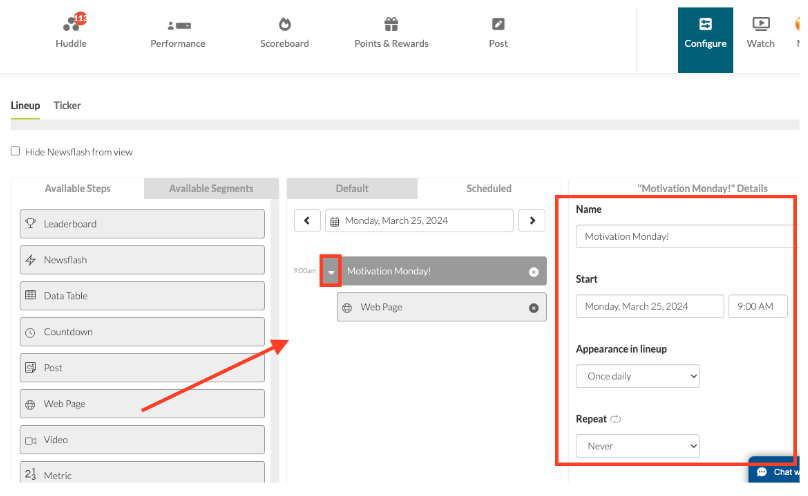Open the Start date Monday, March 25 picker
The width and height of the screenshot is (808, 496).
click(650, 306)
